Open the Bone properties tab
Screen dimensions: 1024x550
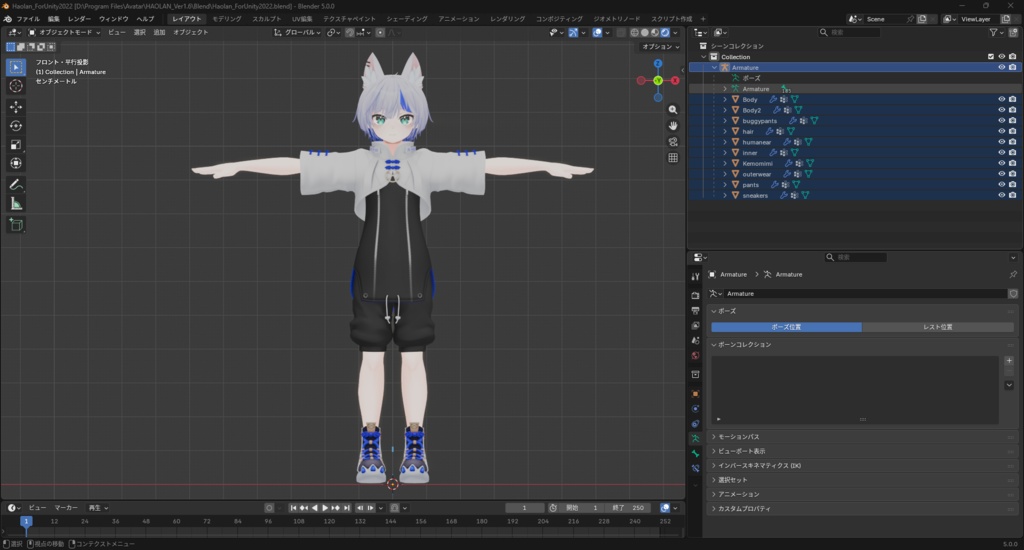point(696,453)
